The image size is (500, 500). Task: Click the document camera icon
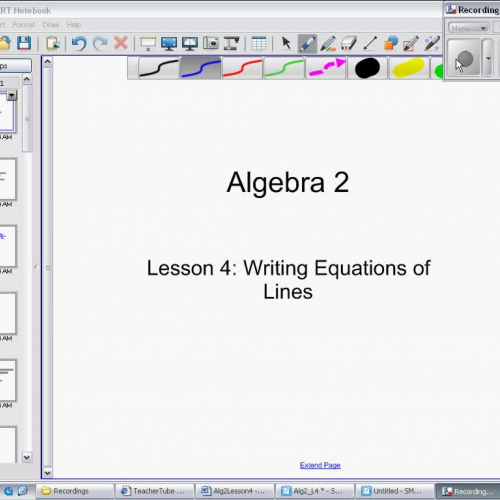click(231, 43)
